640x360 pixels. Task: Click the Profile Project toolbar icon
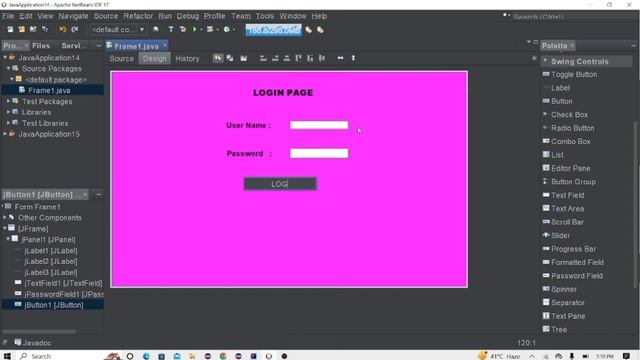pos(227,29)
